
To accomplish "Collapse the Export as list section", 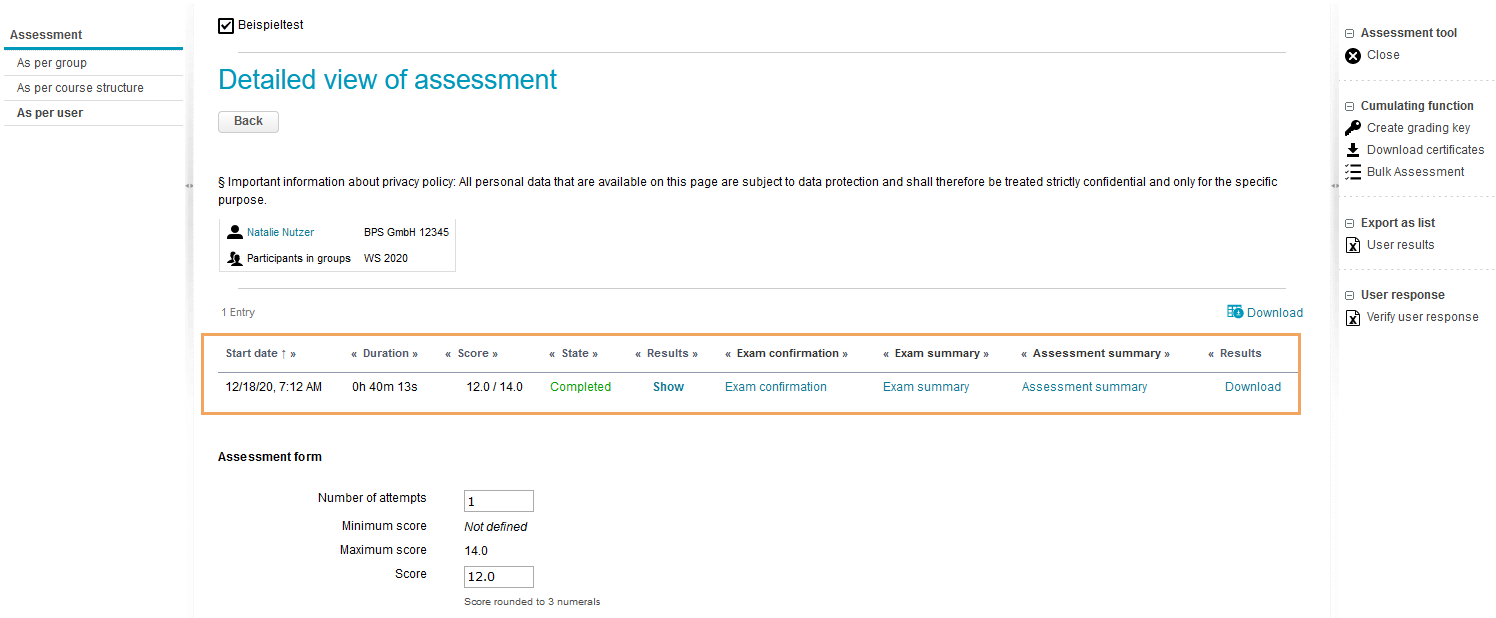I will (x=1350, y=224).
